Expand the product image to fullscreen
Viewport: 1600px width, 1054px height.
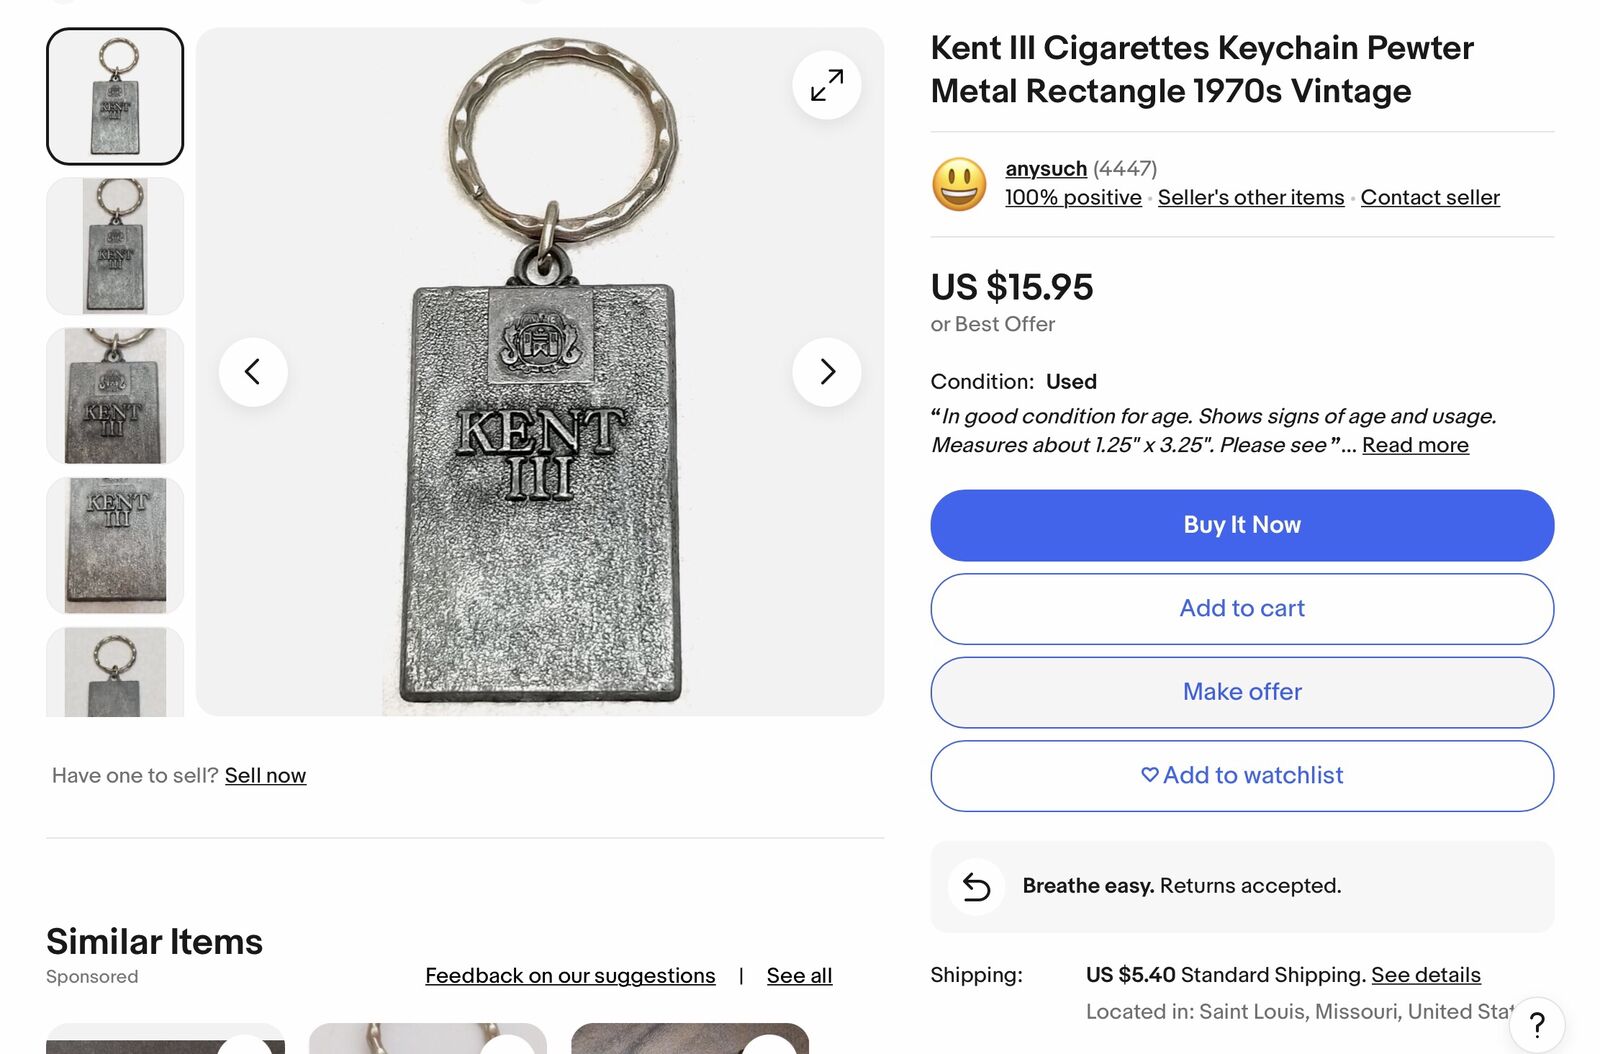[x=826, y=85]
